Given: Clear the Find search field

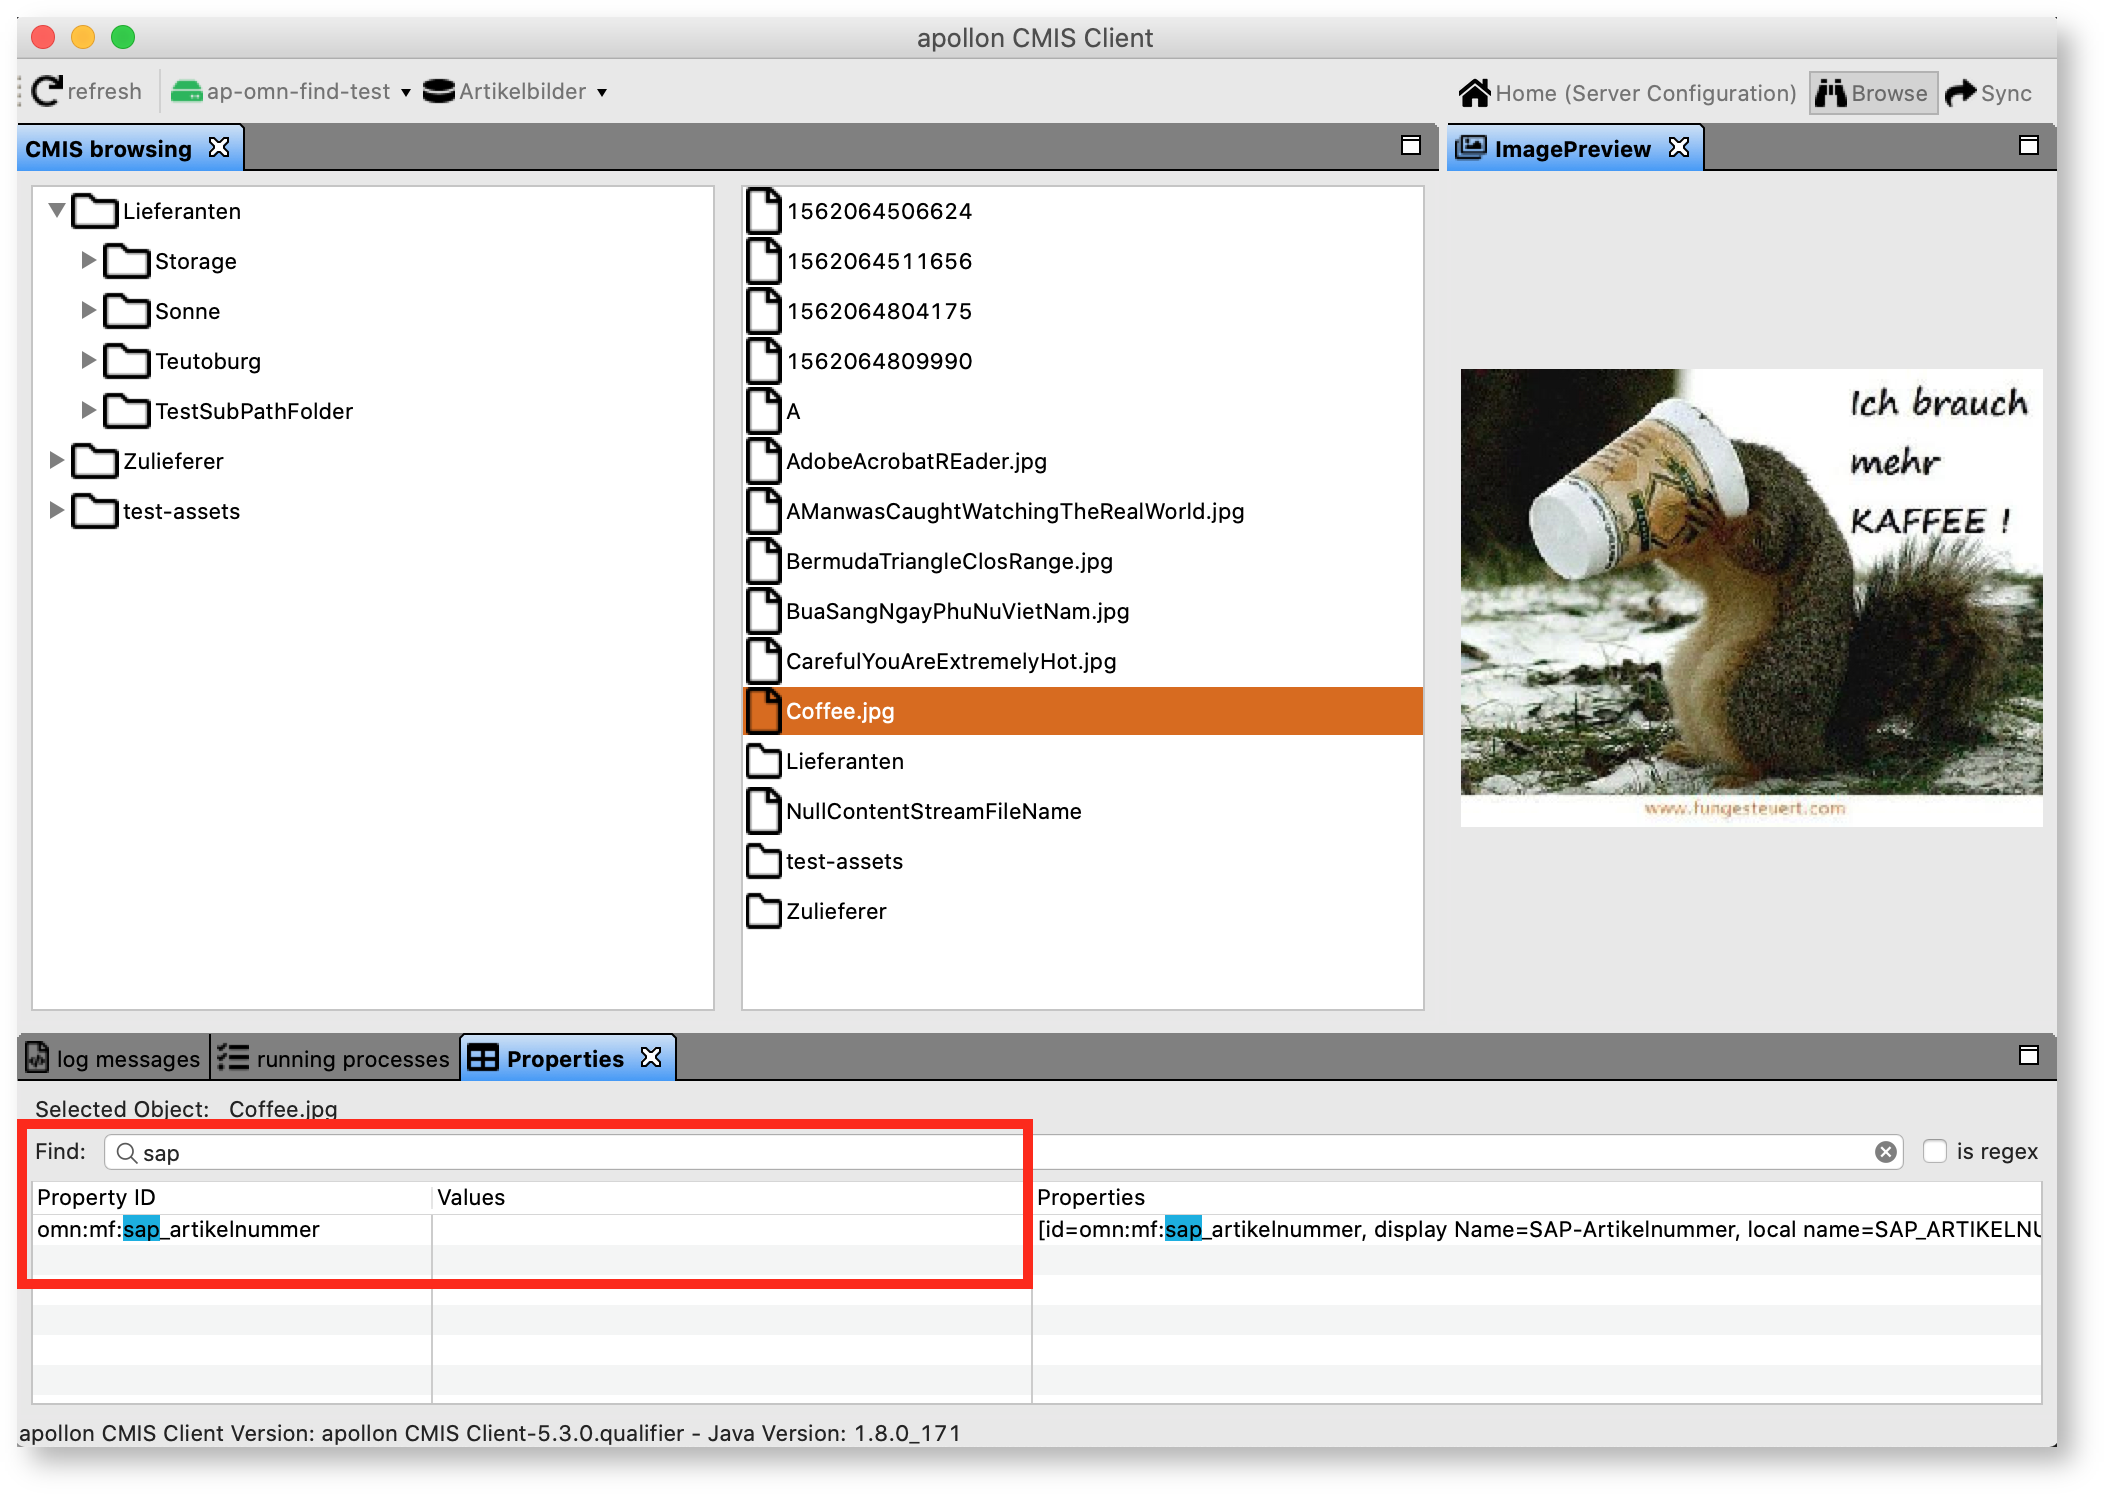Looking at the screenshot, I should [x=1885, y=1152].
